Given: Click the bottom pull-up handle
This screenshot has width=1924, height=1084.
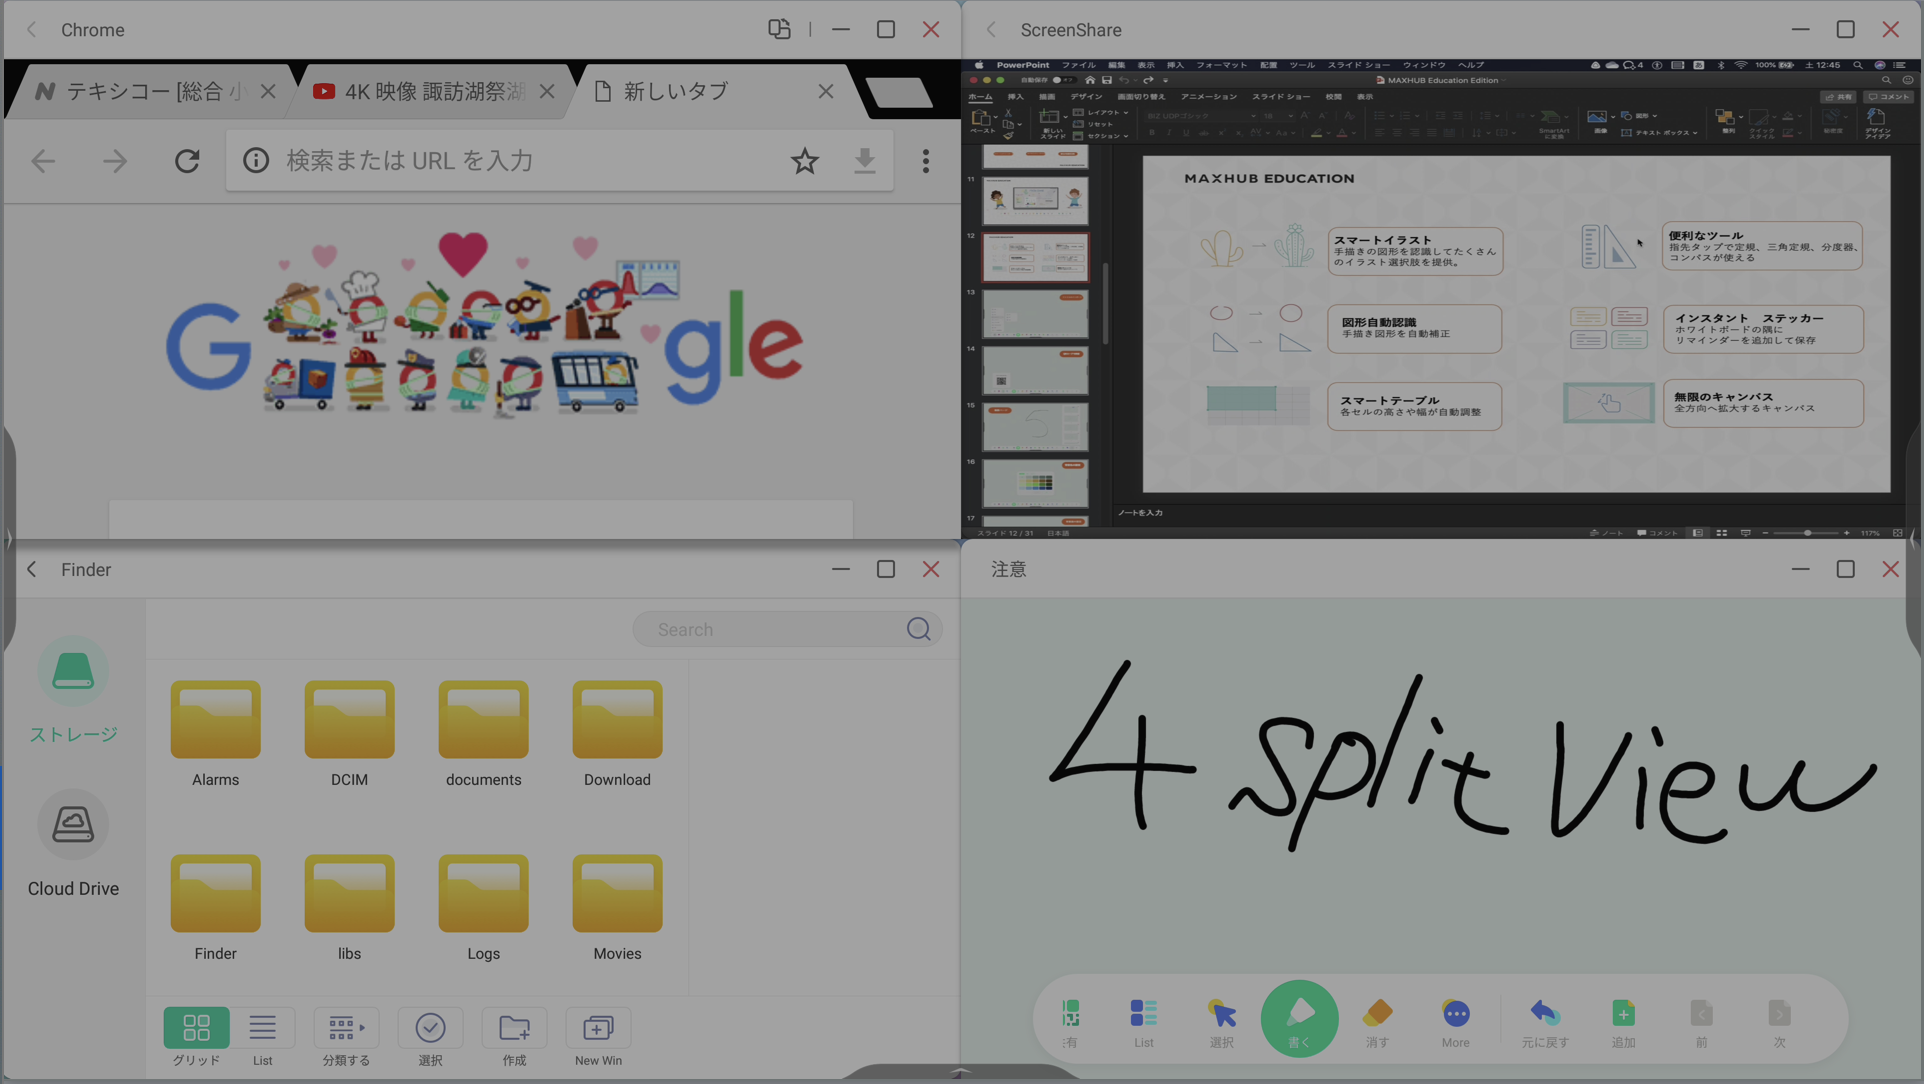Looking at the screenshot, I should pos(961,1073).
